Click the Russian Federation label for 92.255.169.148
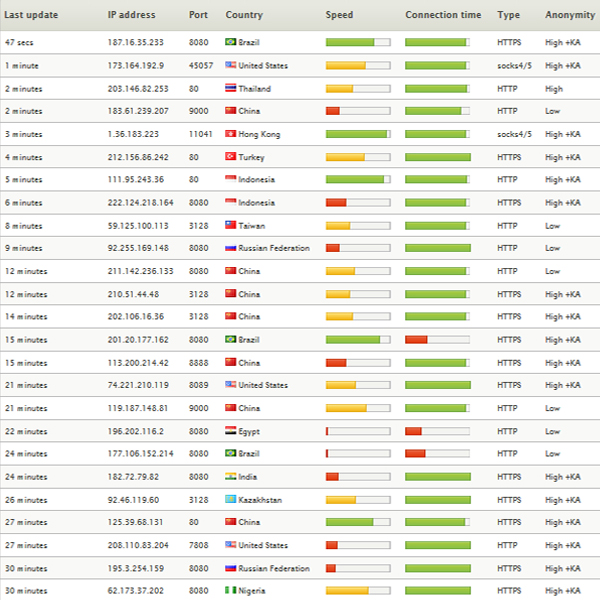Screen dimensions: 600x600 click(x=274, y=248)
